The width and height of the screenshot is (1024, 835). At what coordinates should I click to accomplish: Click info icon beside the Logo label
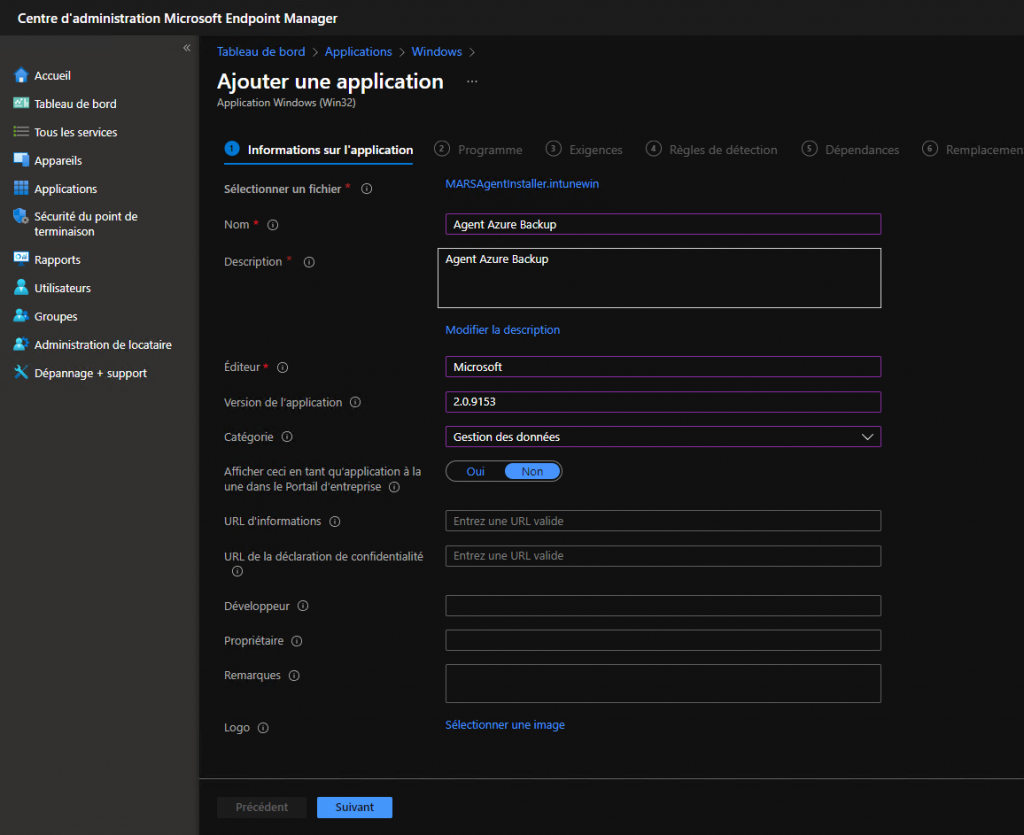(x=263, y=728)
